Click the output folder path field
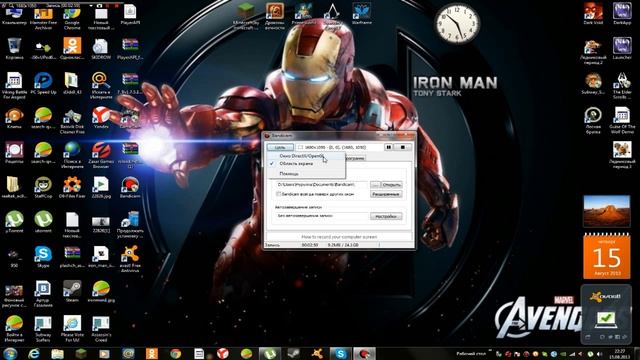This screenshot has height=360, width=640. 322,185
